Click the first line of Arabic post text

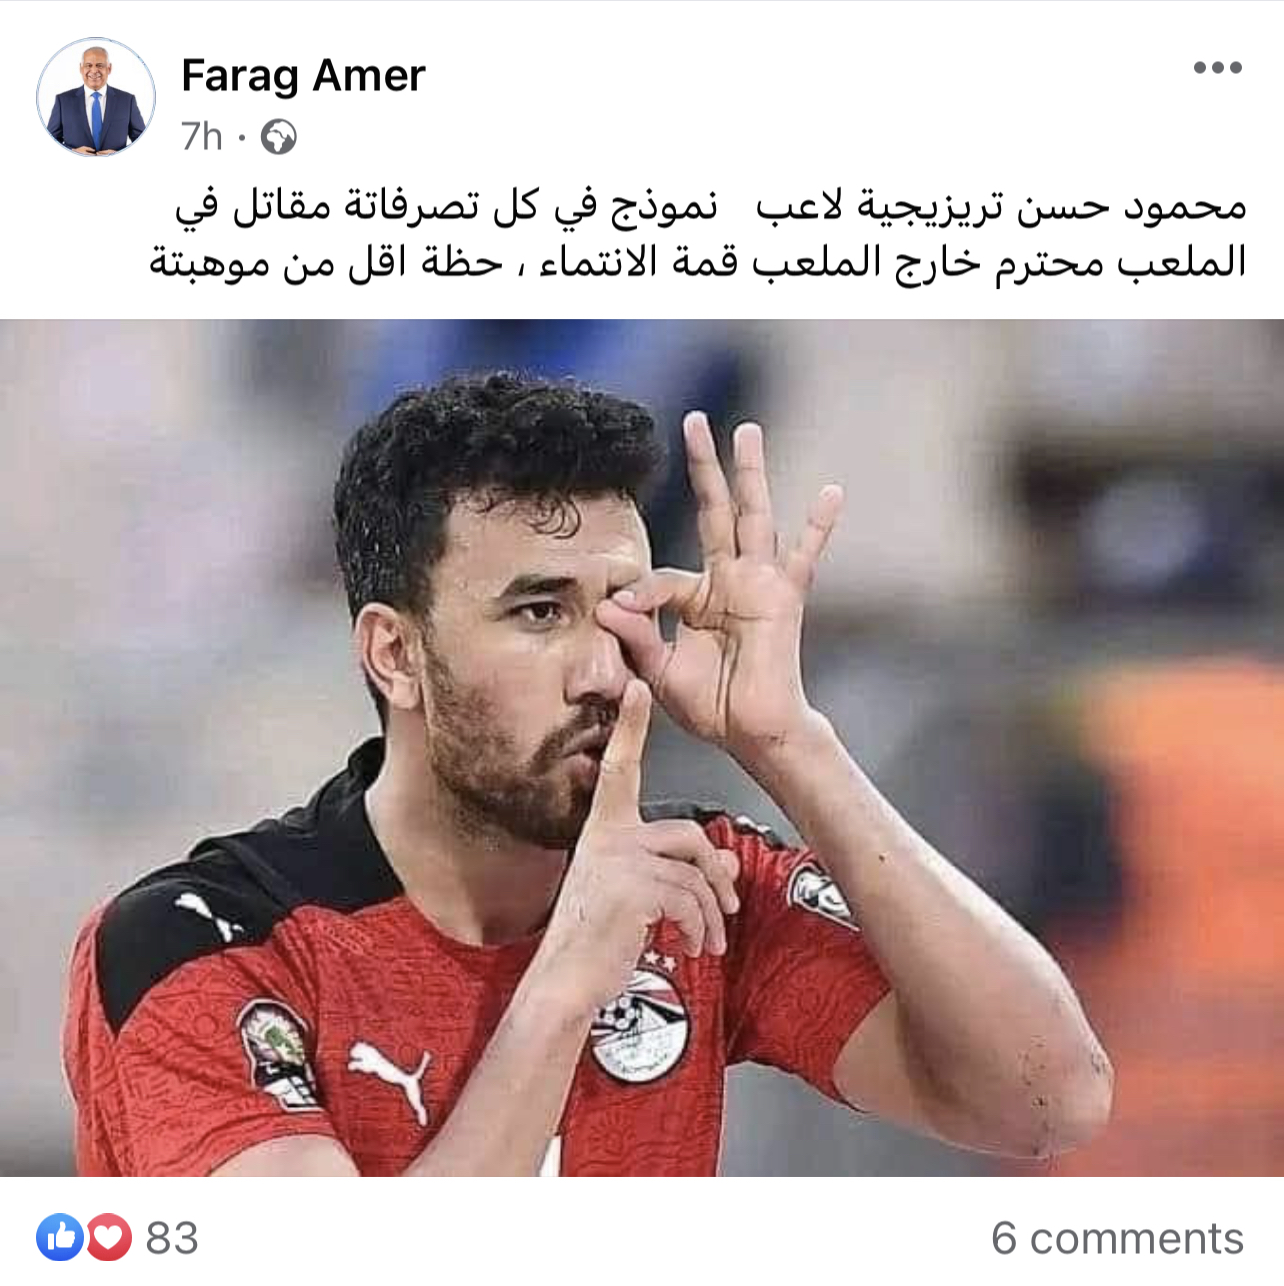[x=710, y=205]
